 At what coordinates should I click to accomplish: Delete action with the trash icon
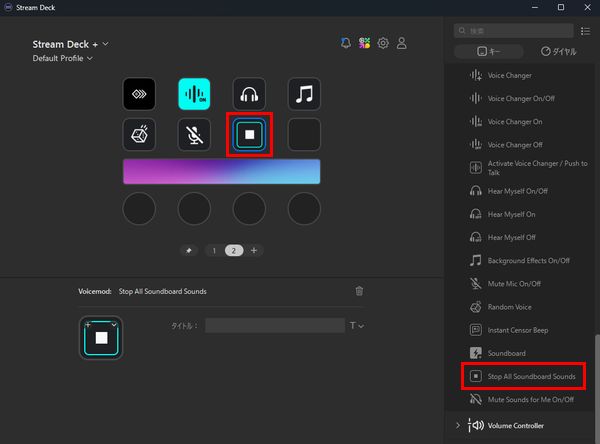[359, 291]
